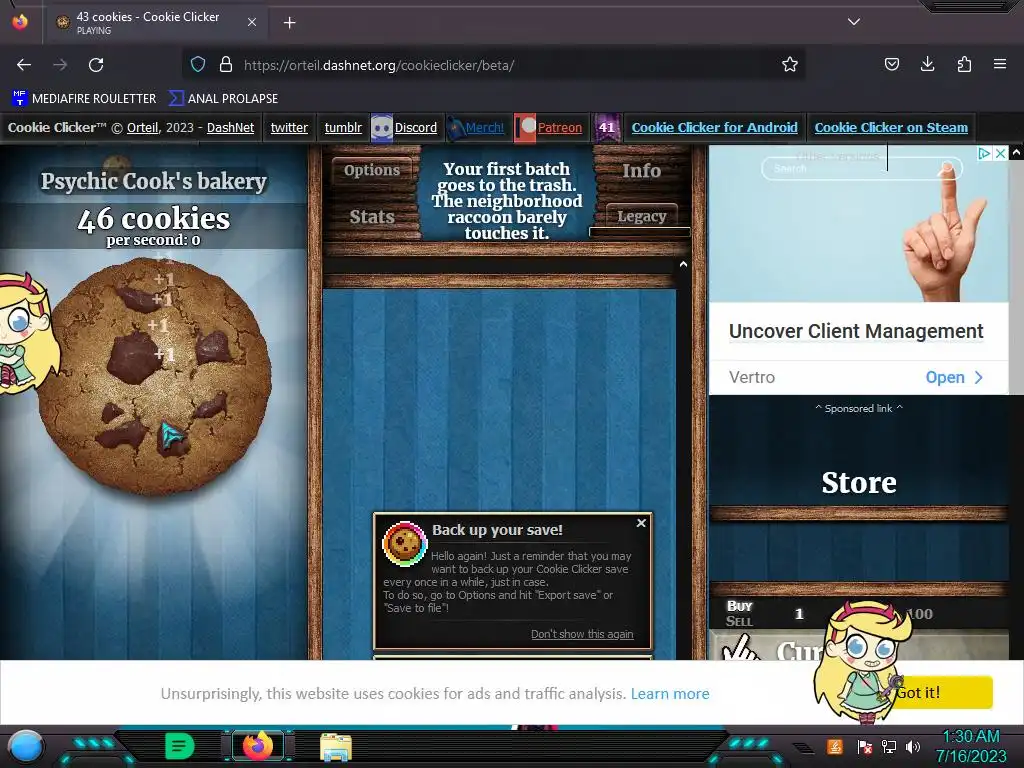Image resolution: width=1024 pixels, height=768 pixels.
Task: Open the Action Center flag tray icon
Action: (865, 746)
